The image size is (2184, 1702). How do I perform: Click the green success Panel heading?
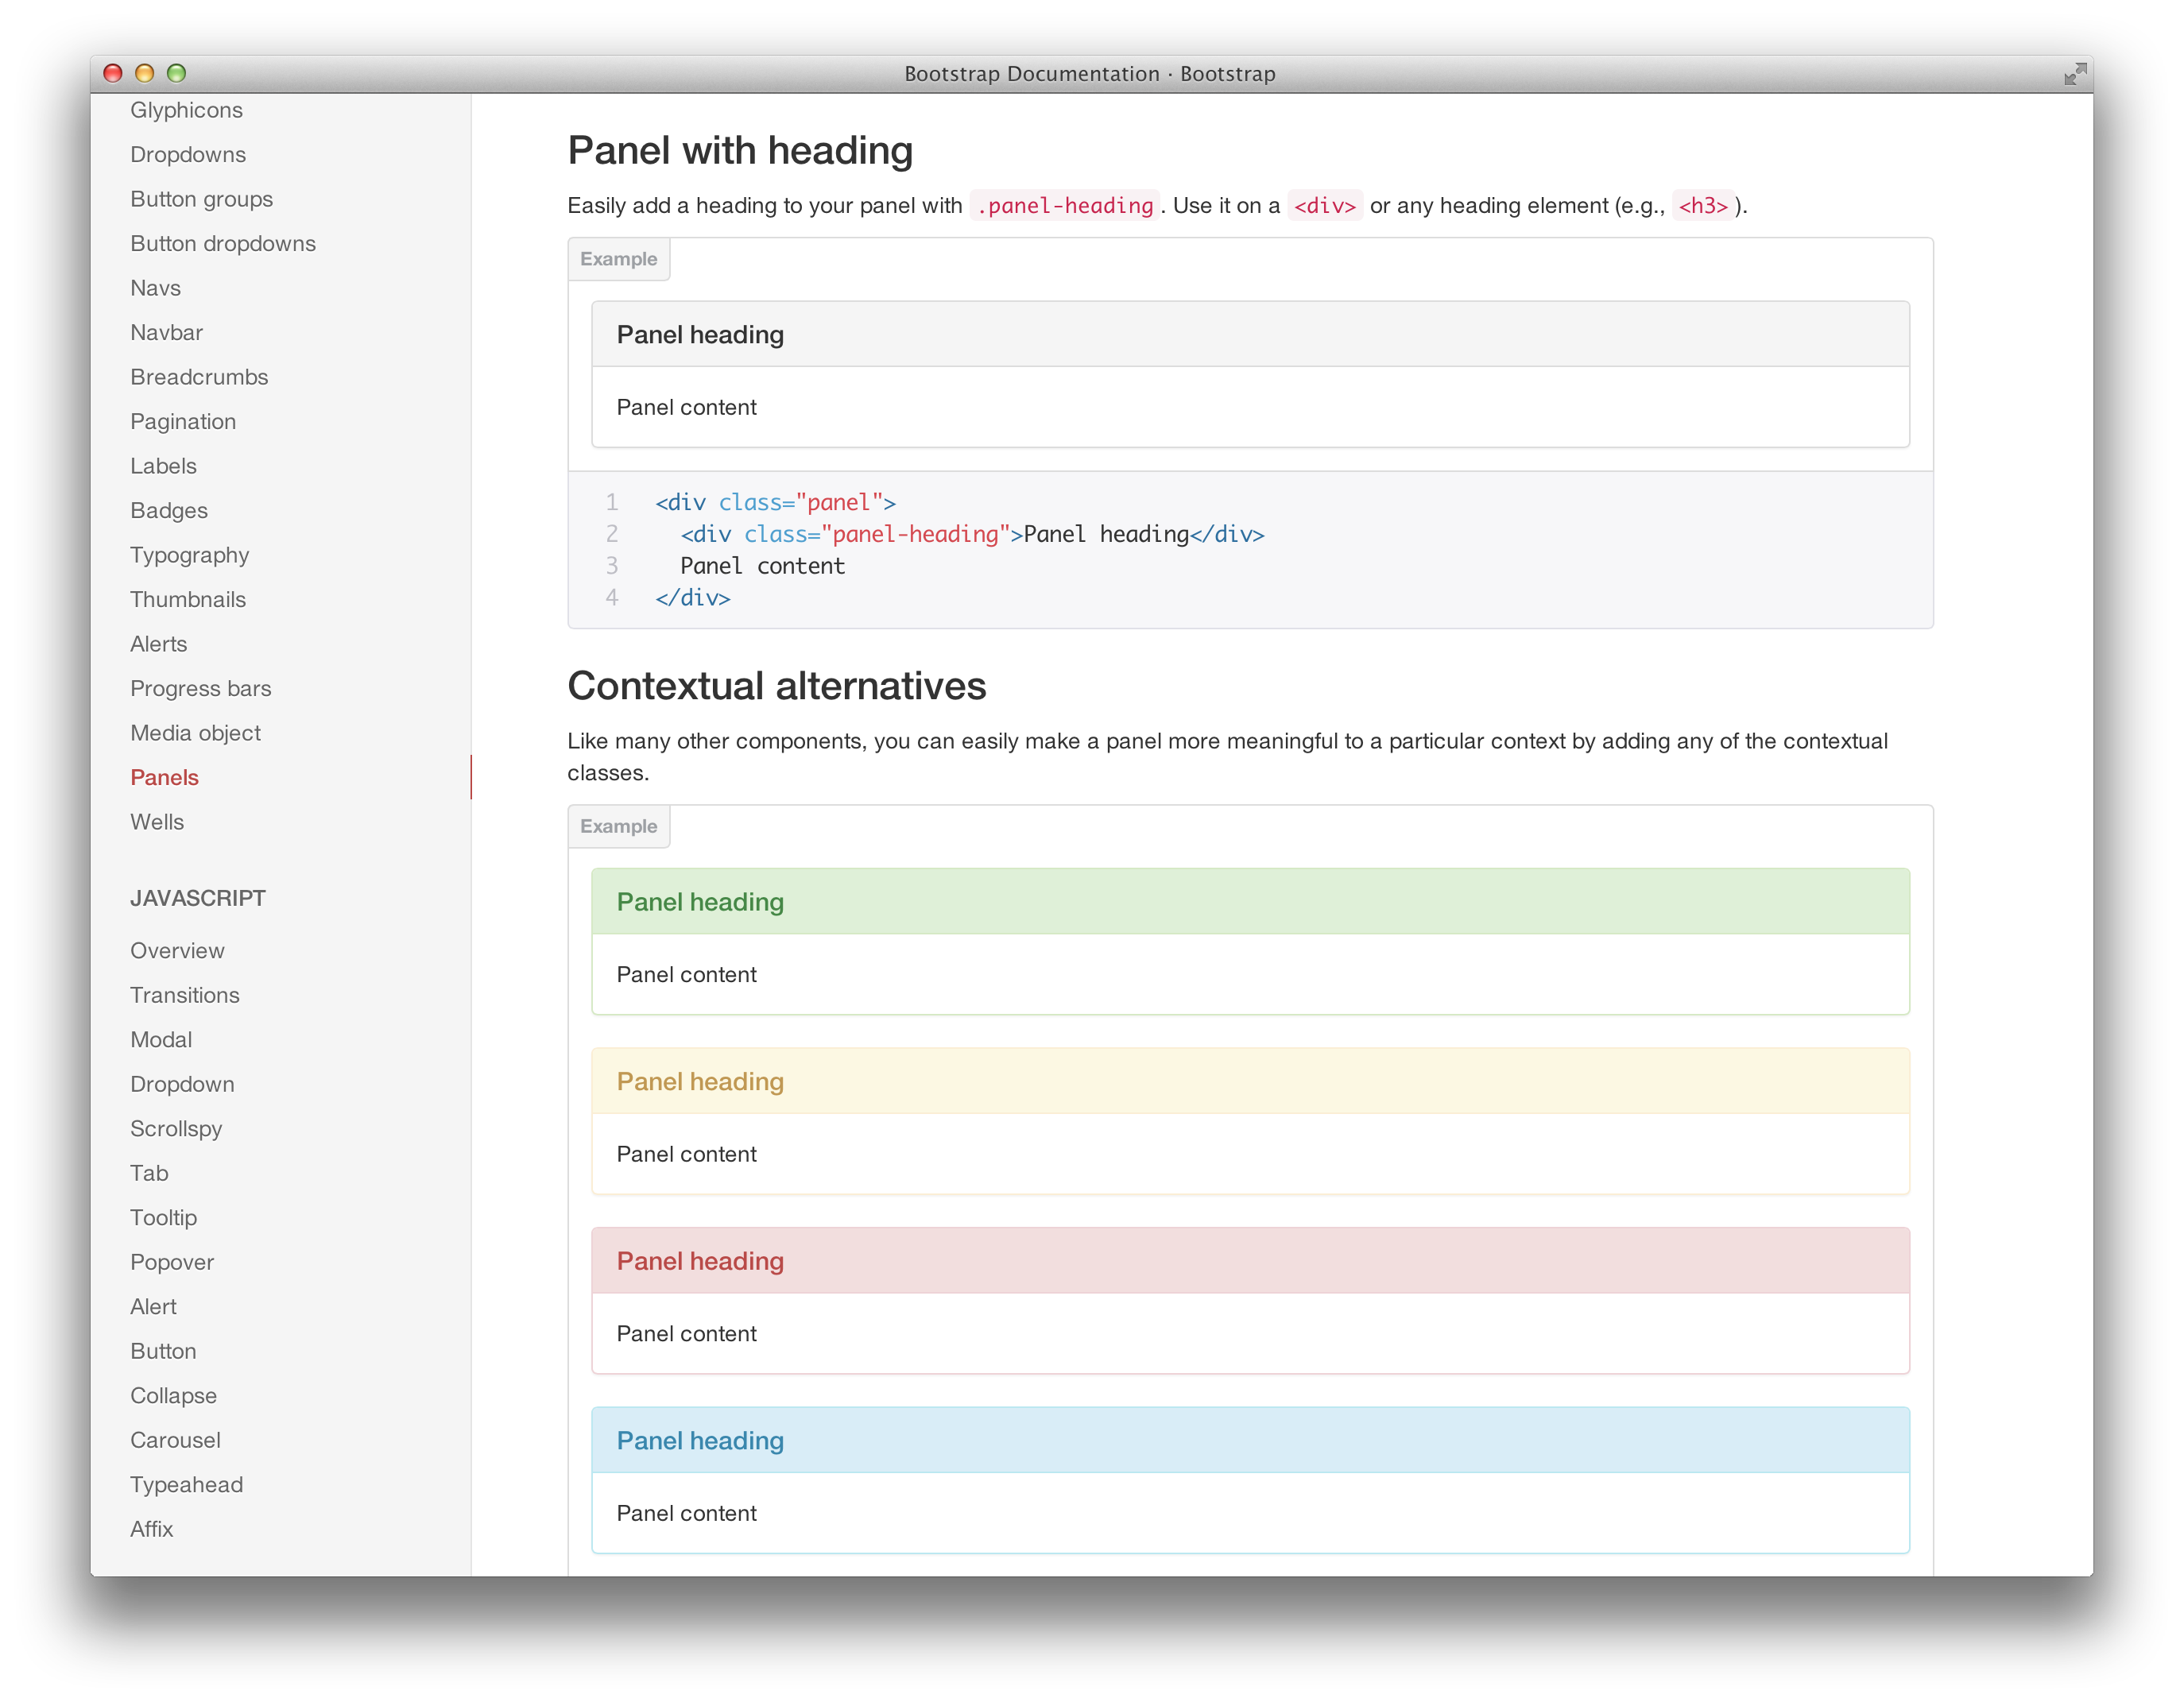click(1250, 902)
